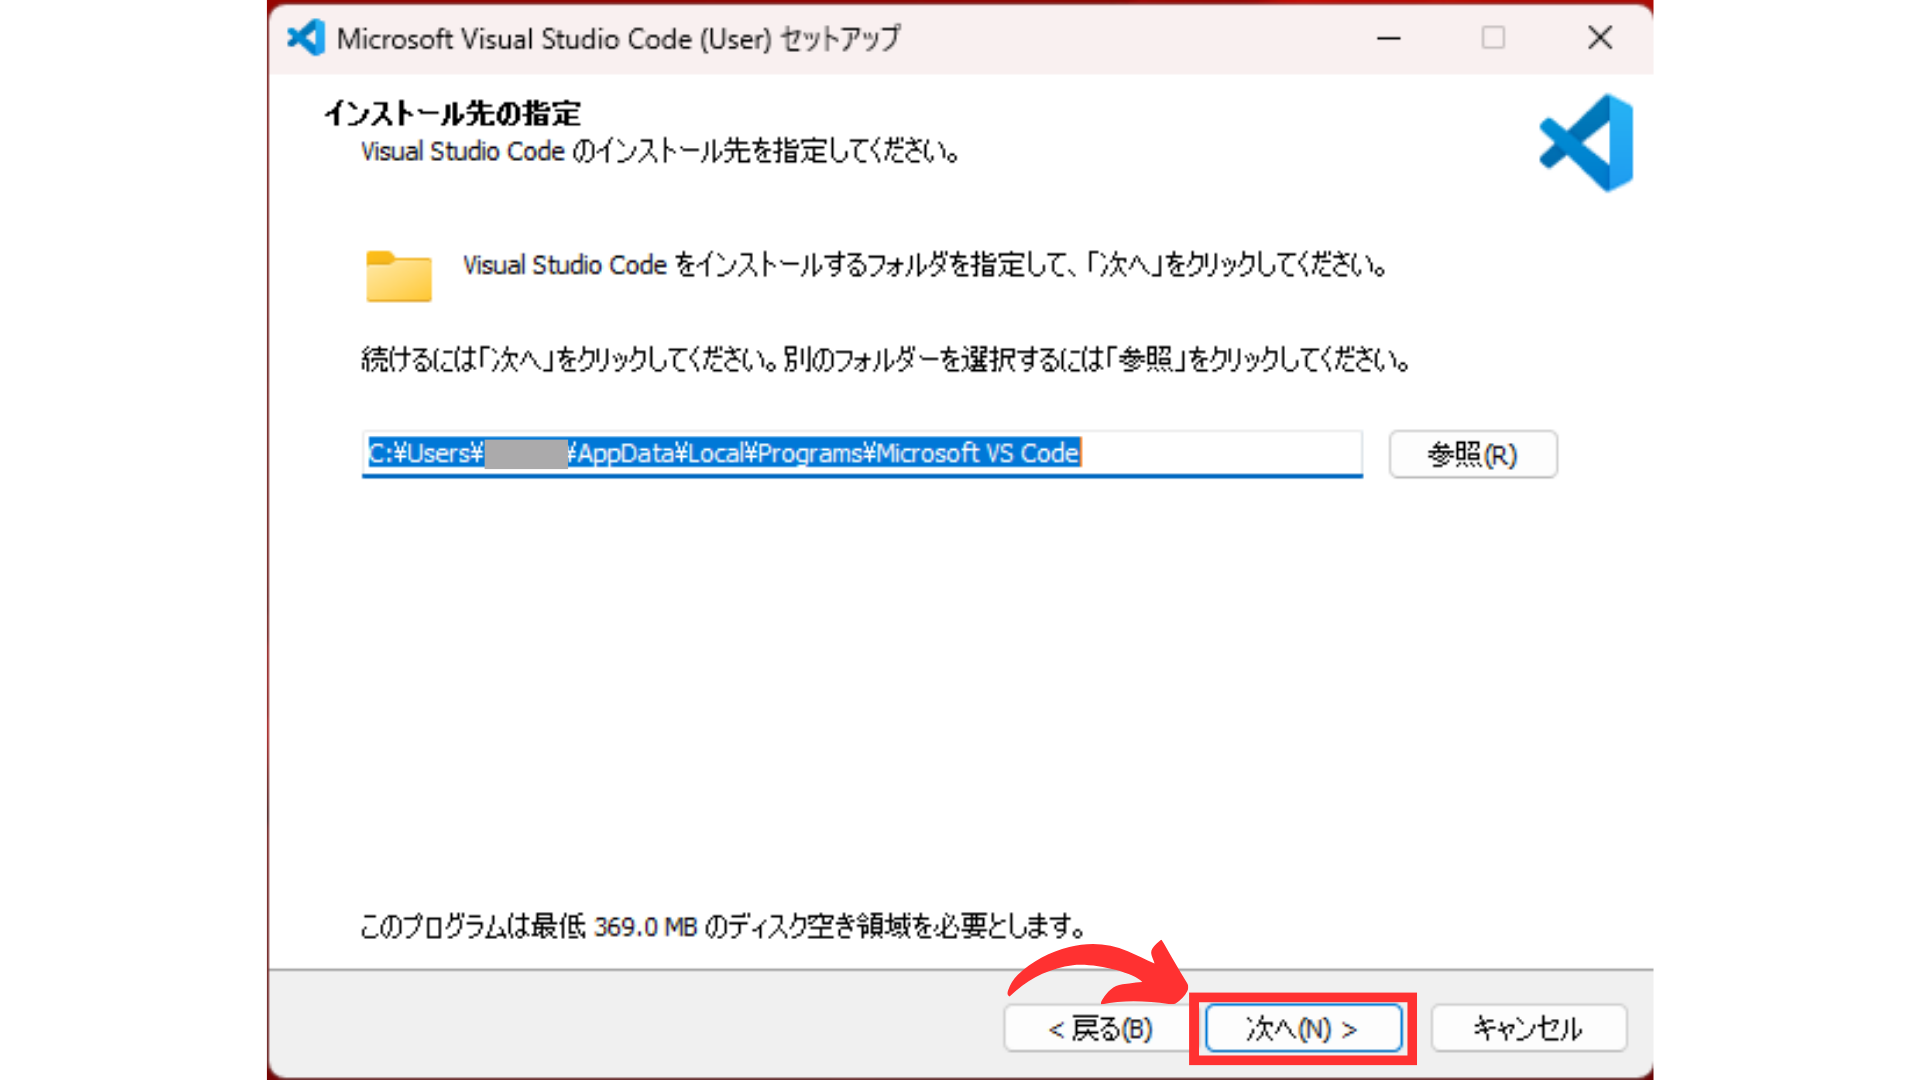The width and height of the screenshot is (1920, 1080).
Task: Minimize the setup window
Action: (1389, 38)
